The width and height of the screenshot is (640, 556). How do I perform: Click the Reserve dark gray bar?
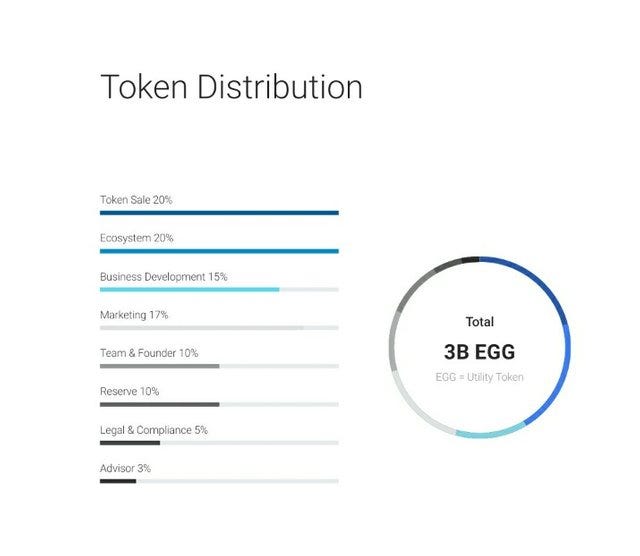click(160, 405)
